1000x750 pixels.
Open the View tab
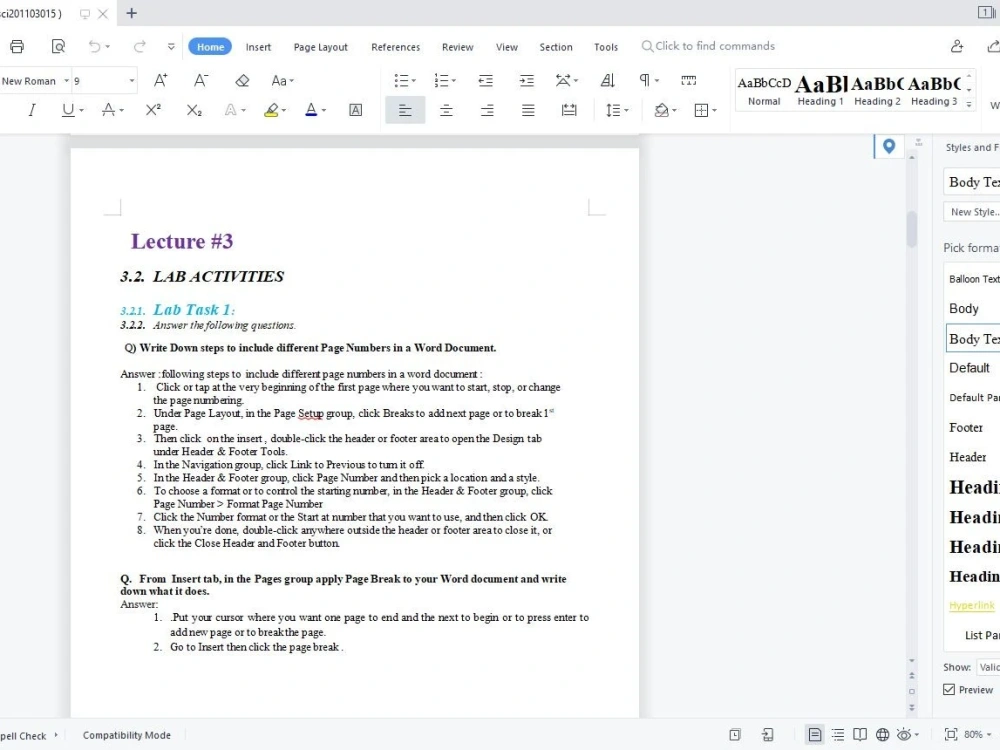pyautogui.click(x=507, y=47)
